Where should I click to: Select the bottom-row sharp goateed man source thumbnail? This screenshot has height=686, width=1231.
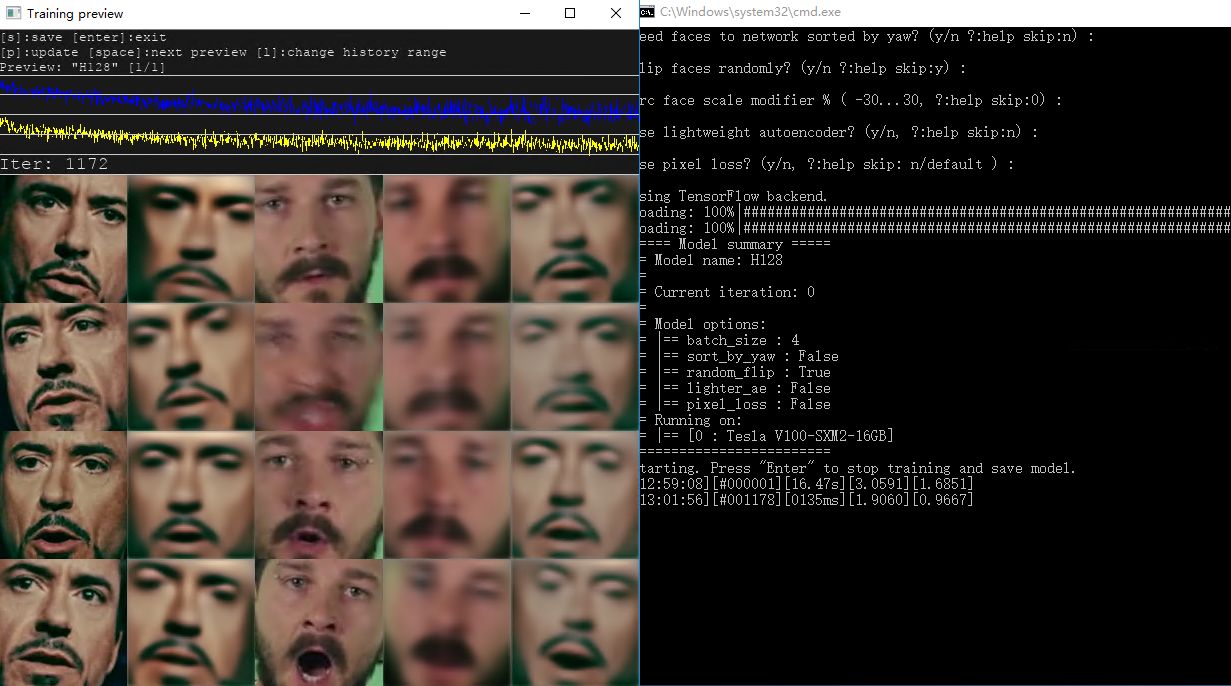coord(64,622)
